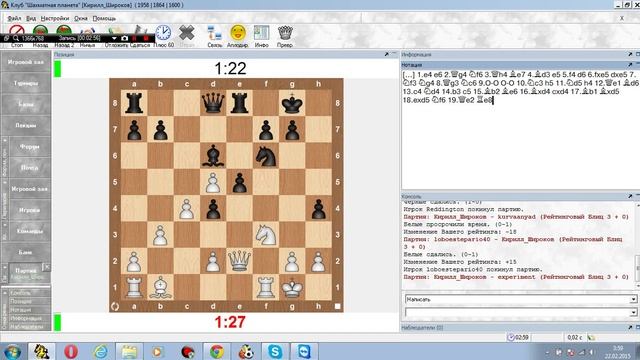640x360 pixels.
Task: Open Форум in the sidebar
Action: click(x=29, y=146)
